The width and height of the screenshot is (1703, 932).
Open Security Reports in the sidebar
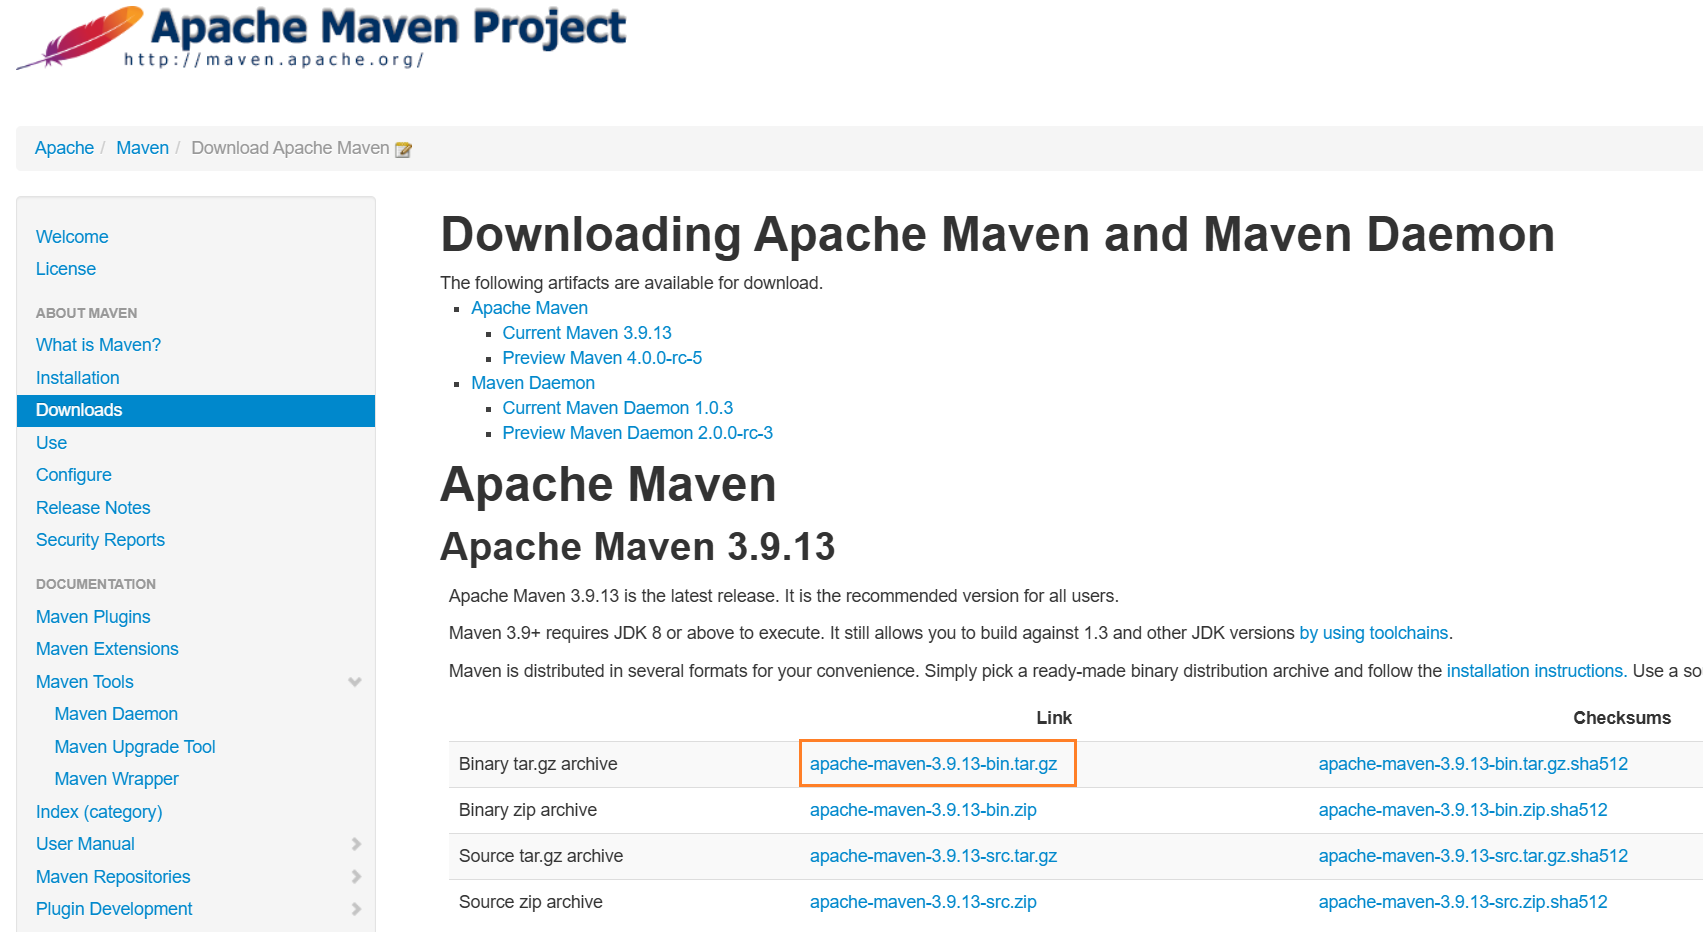click(x=100, y=540)
